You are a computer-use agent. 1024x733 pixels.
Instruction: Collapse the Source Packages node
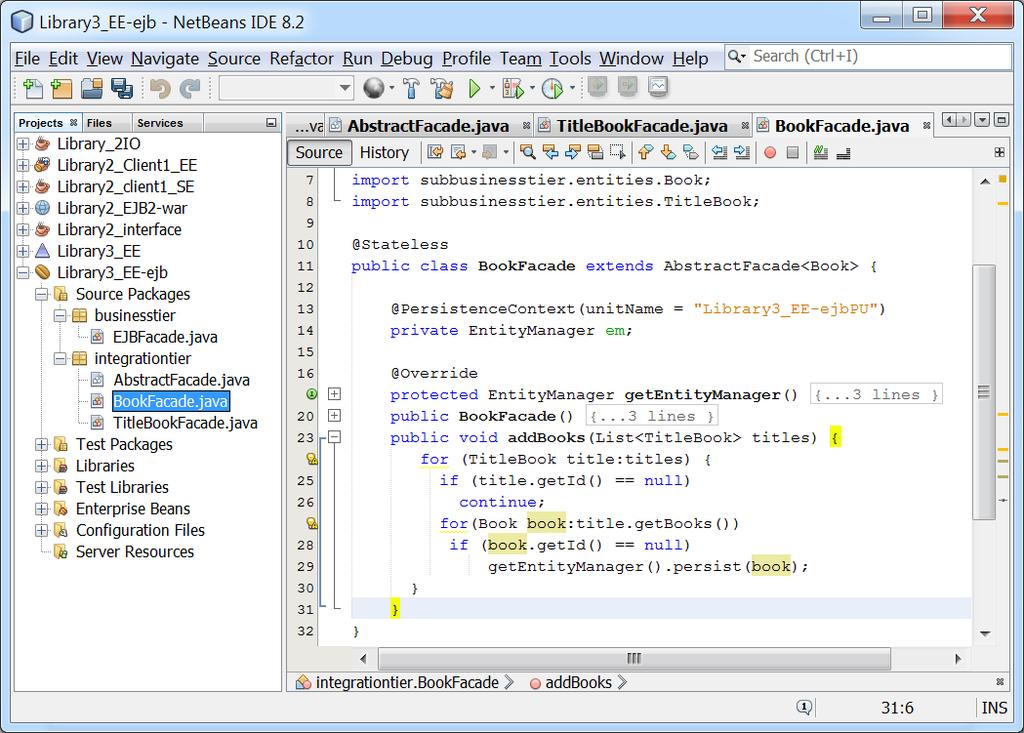41,295
